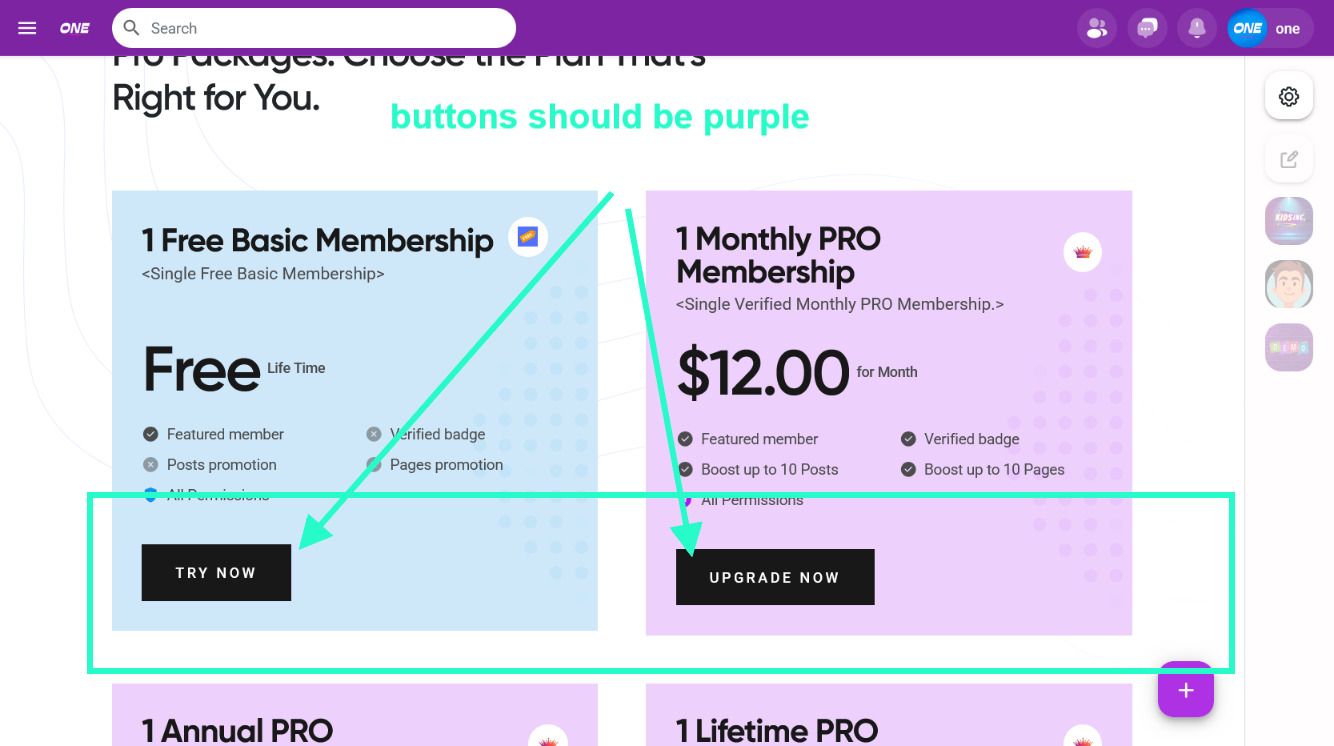This screenshot has height=746, width=1334.
Task: Open the hamburger menu
Action: coord(27,28)
